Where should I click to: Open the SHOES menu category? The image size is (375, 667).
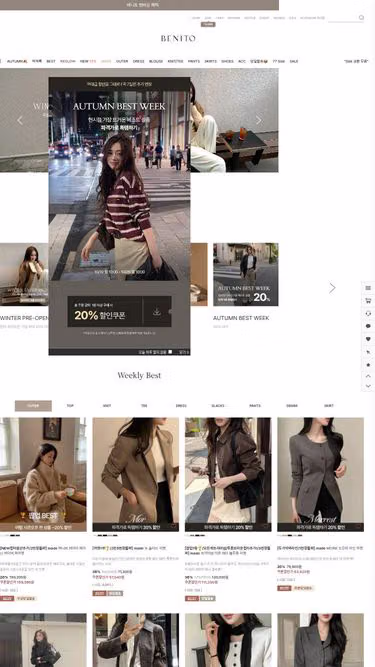pyautogui.click(x=227, y=61)
